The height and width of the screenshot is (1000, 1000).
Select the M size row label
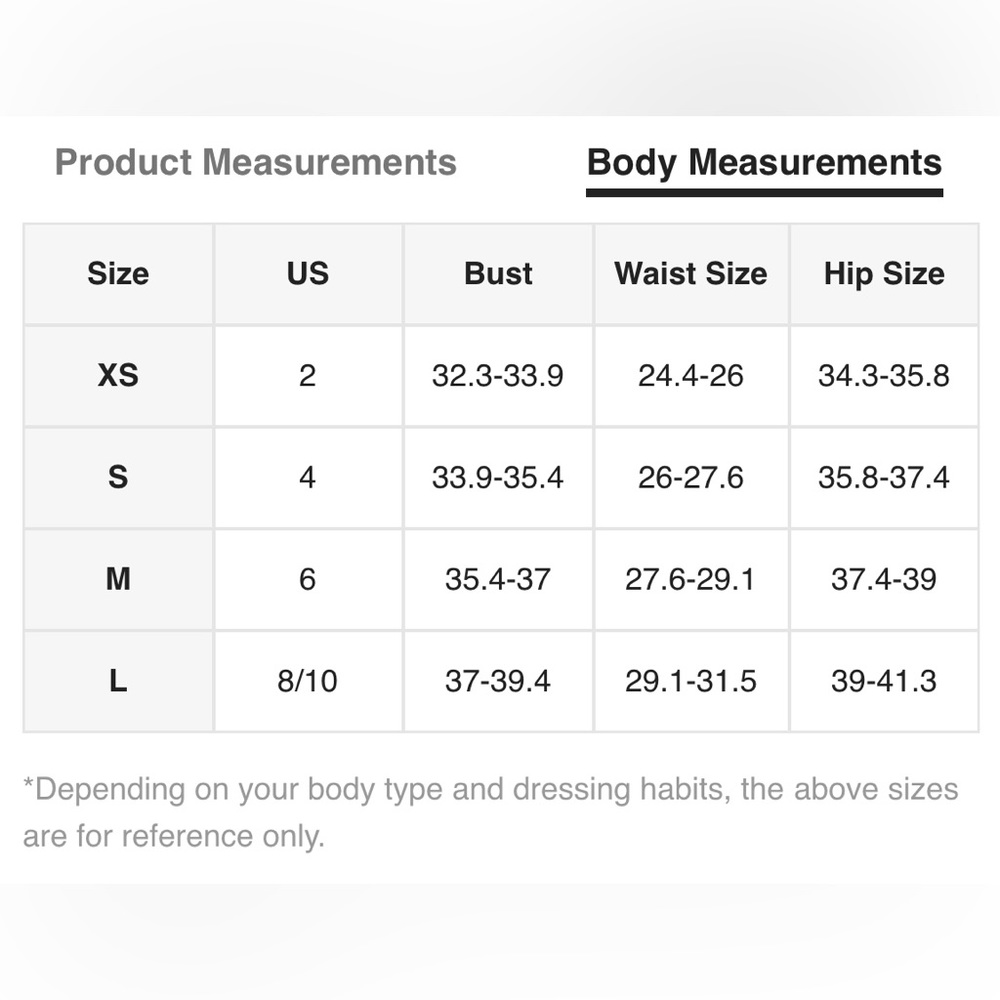[118, 579]
